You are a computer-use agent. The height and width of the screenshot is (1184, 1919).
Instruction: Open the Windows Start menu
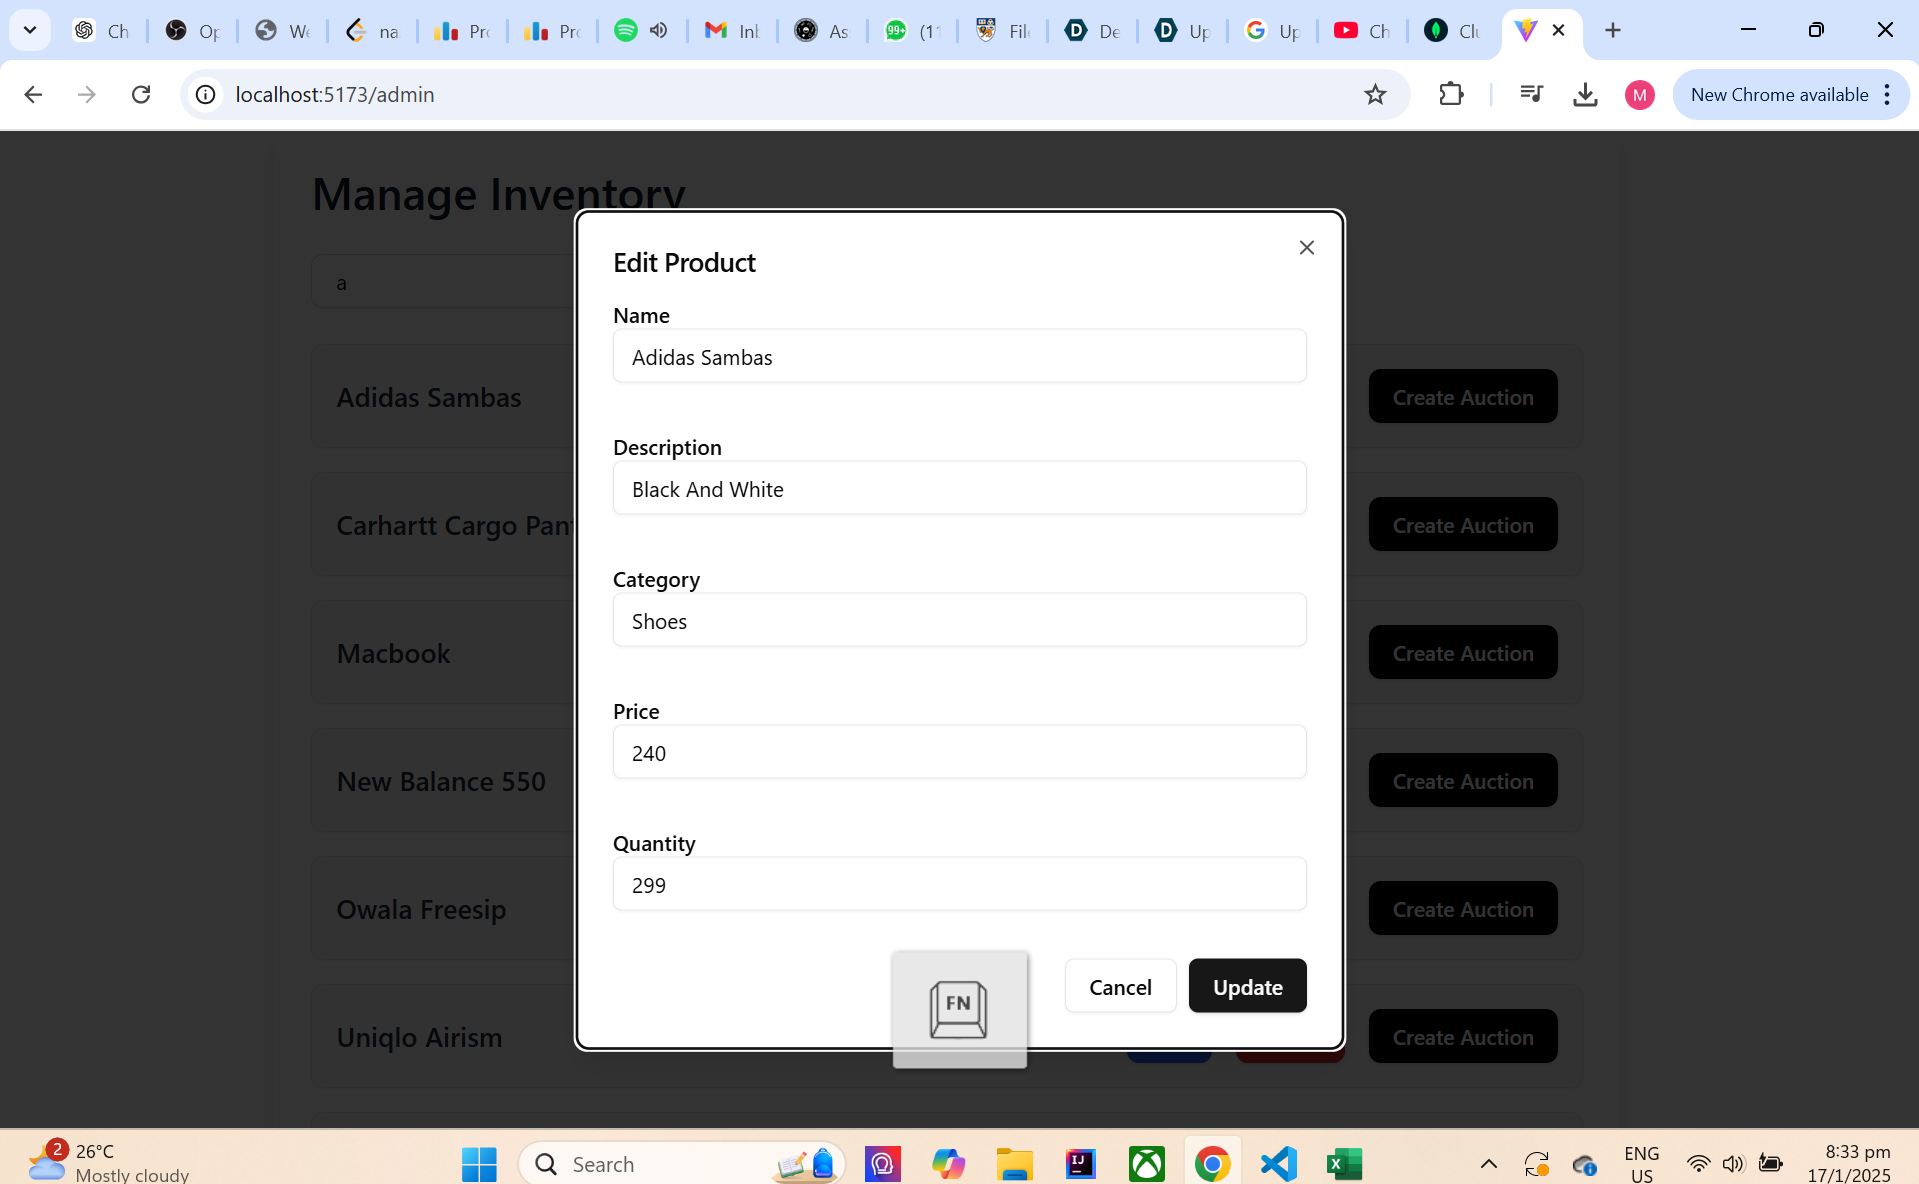[479, 1163]
